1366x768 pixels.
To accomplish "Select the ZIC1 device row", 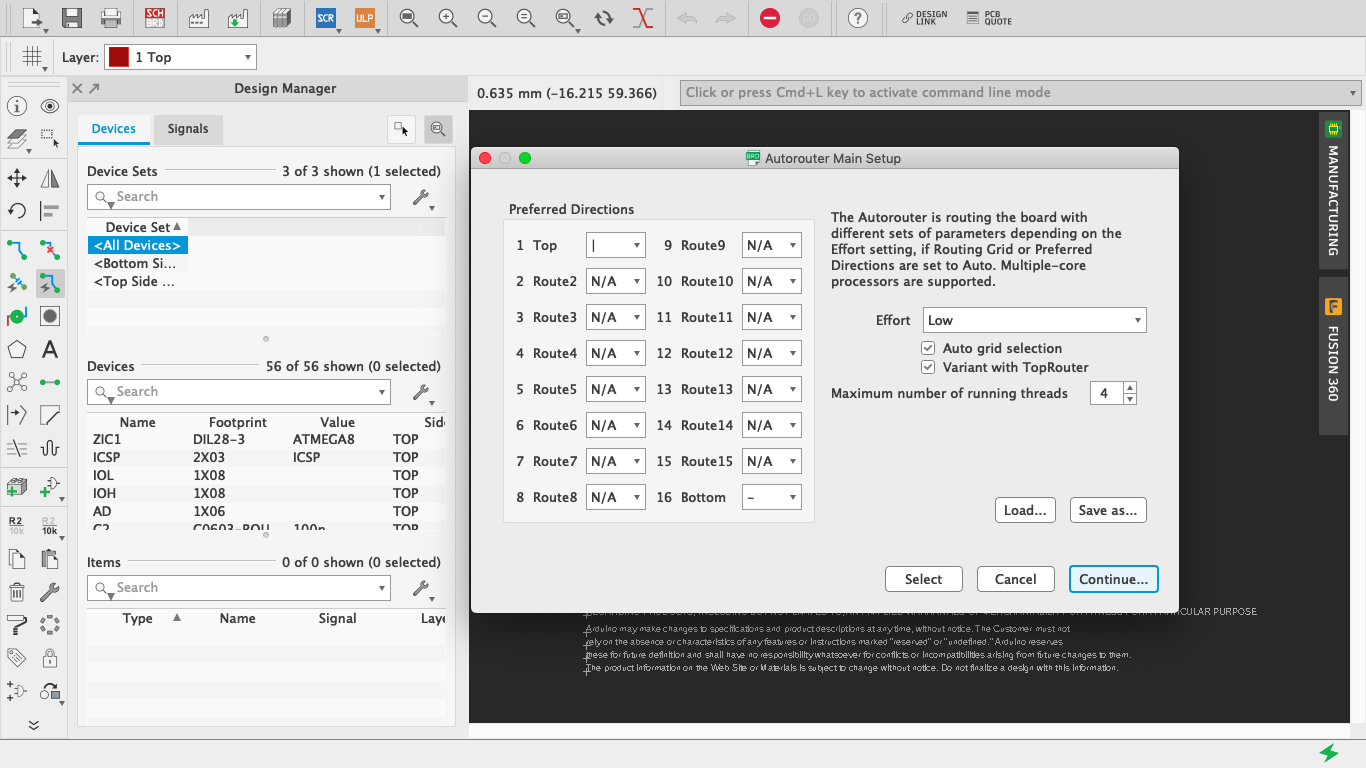I will [x=265, y=439].
